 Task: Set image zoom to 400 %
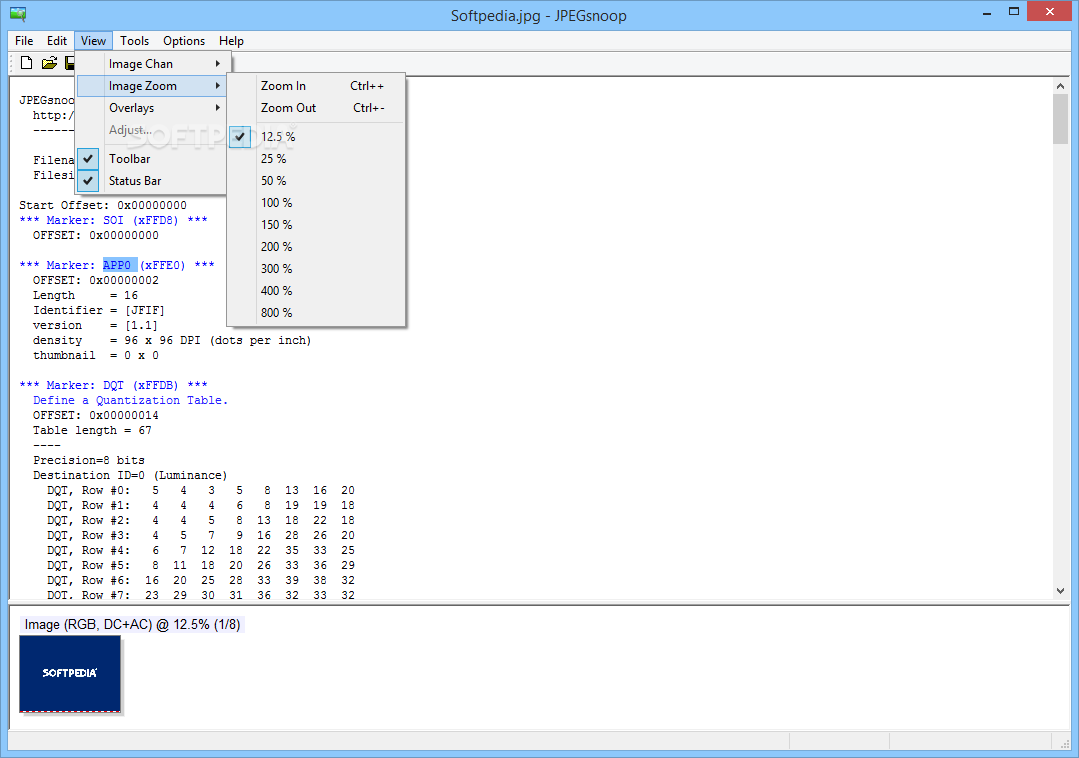(316, 291)
